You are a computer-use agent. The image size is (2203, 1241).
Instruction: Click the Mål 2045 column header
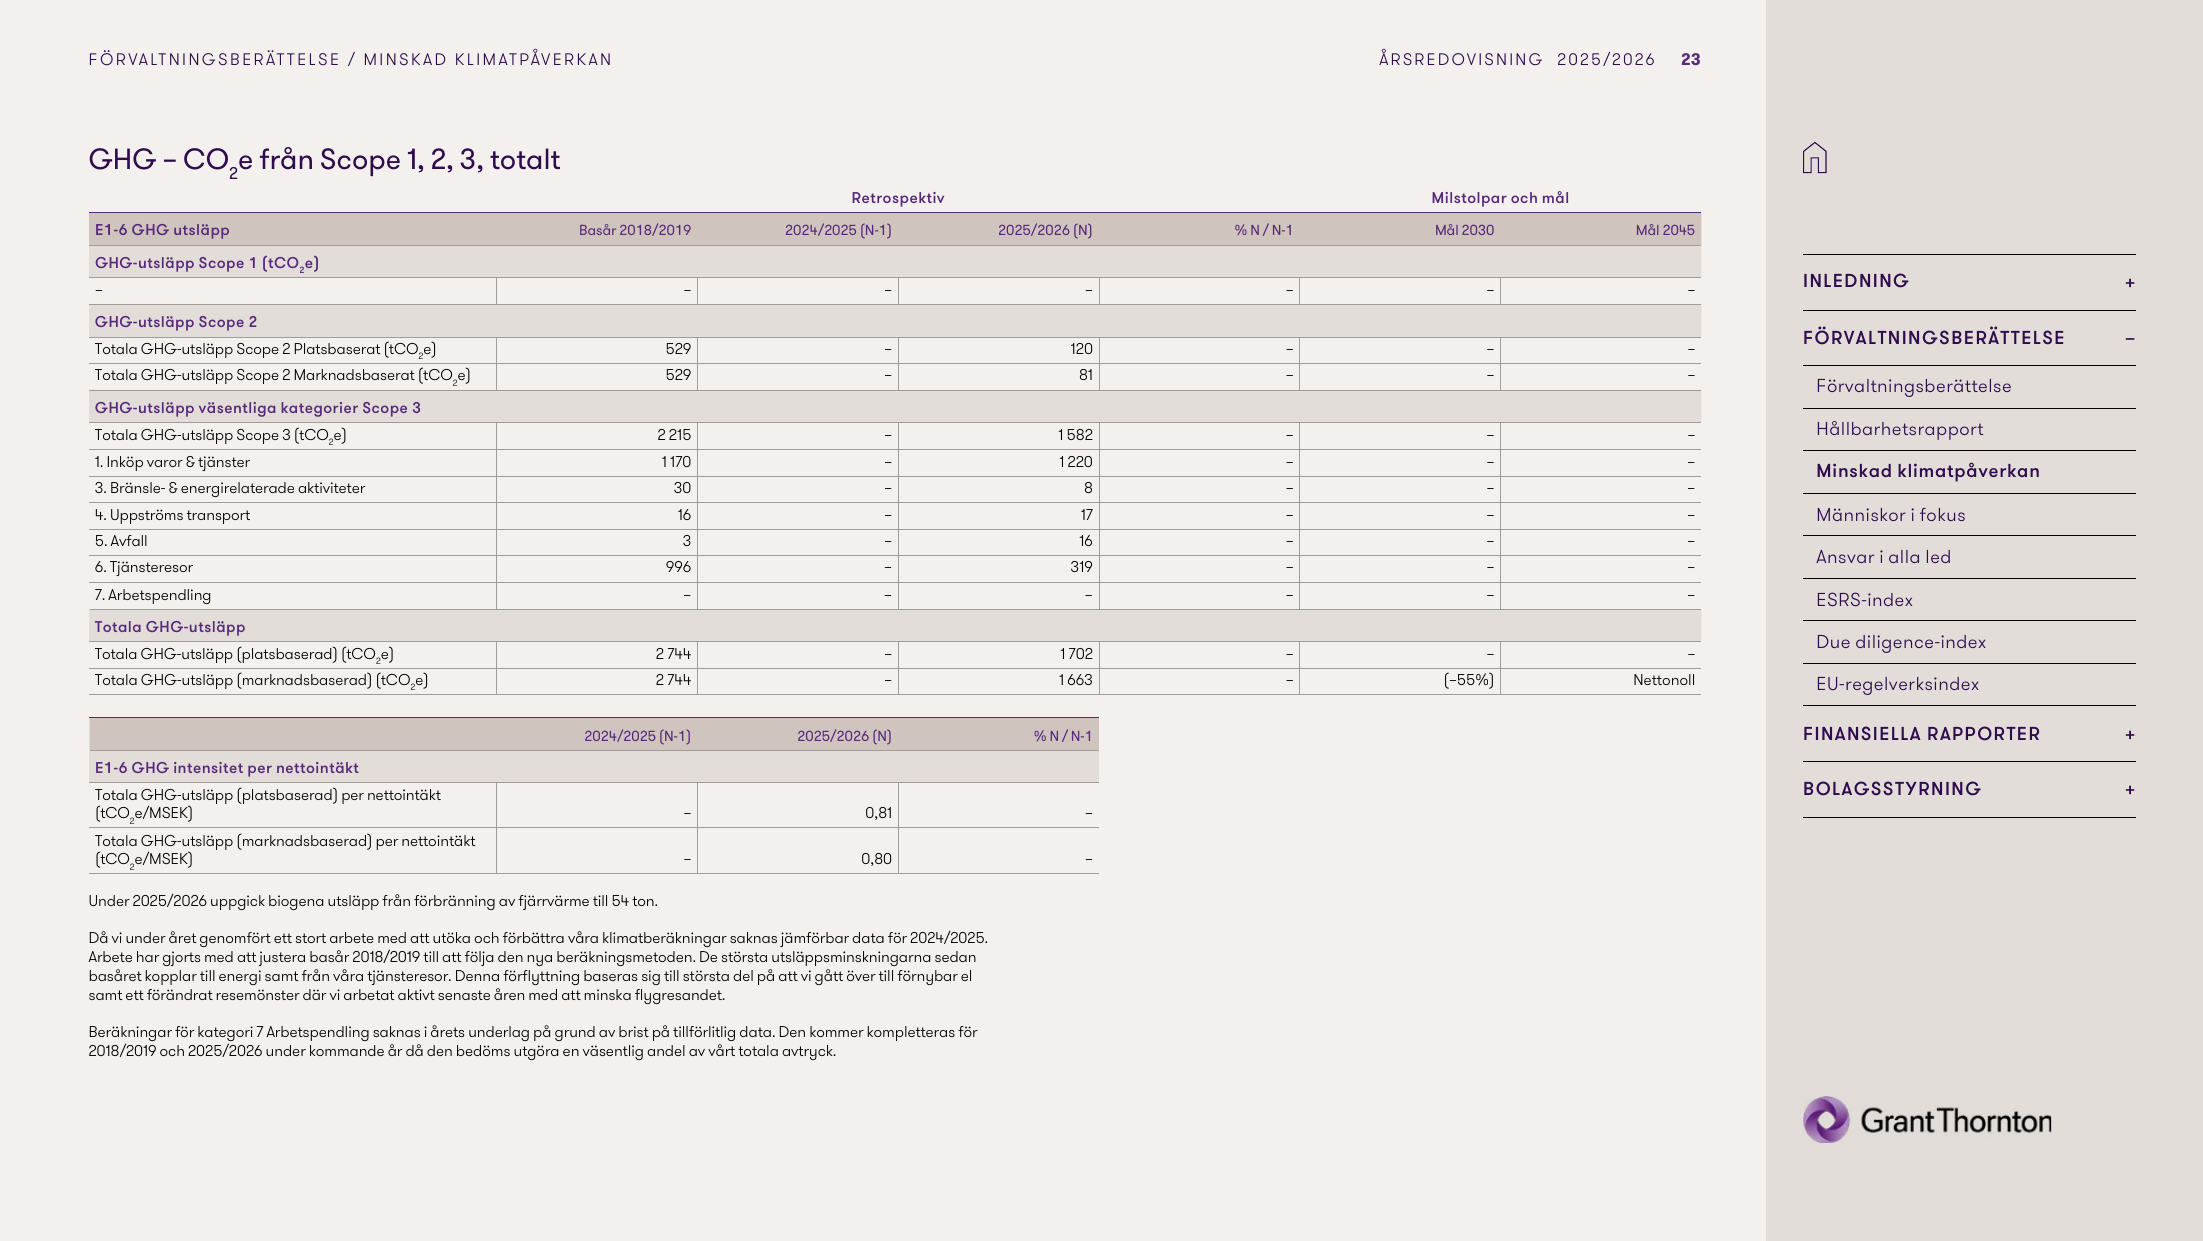(1665, 230)
